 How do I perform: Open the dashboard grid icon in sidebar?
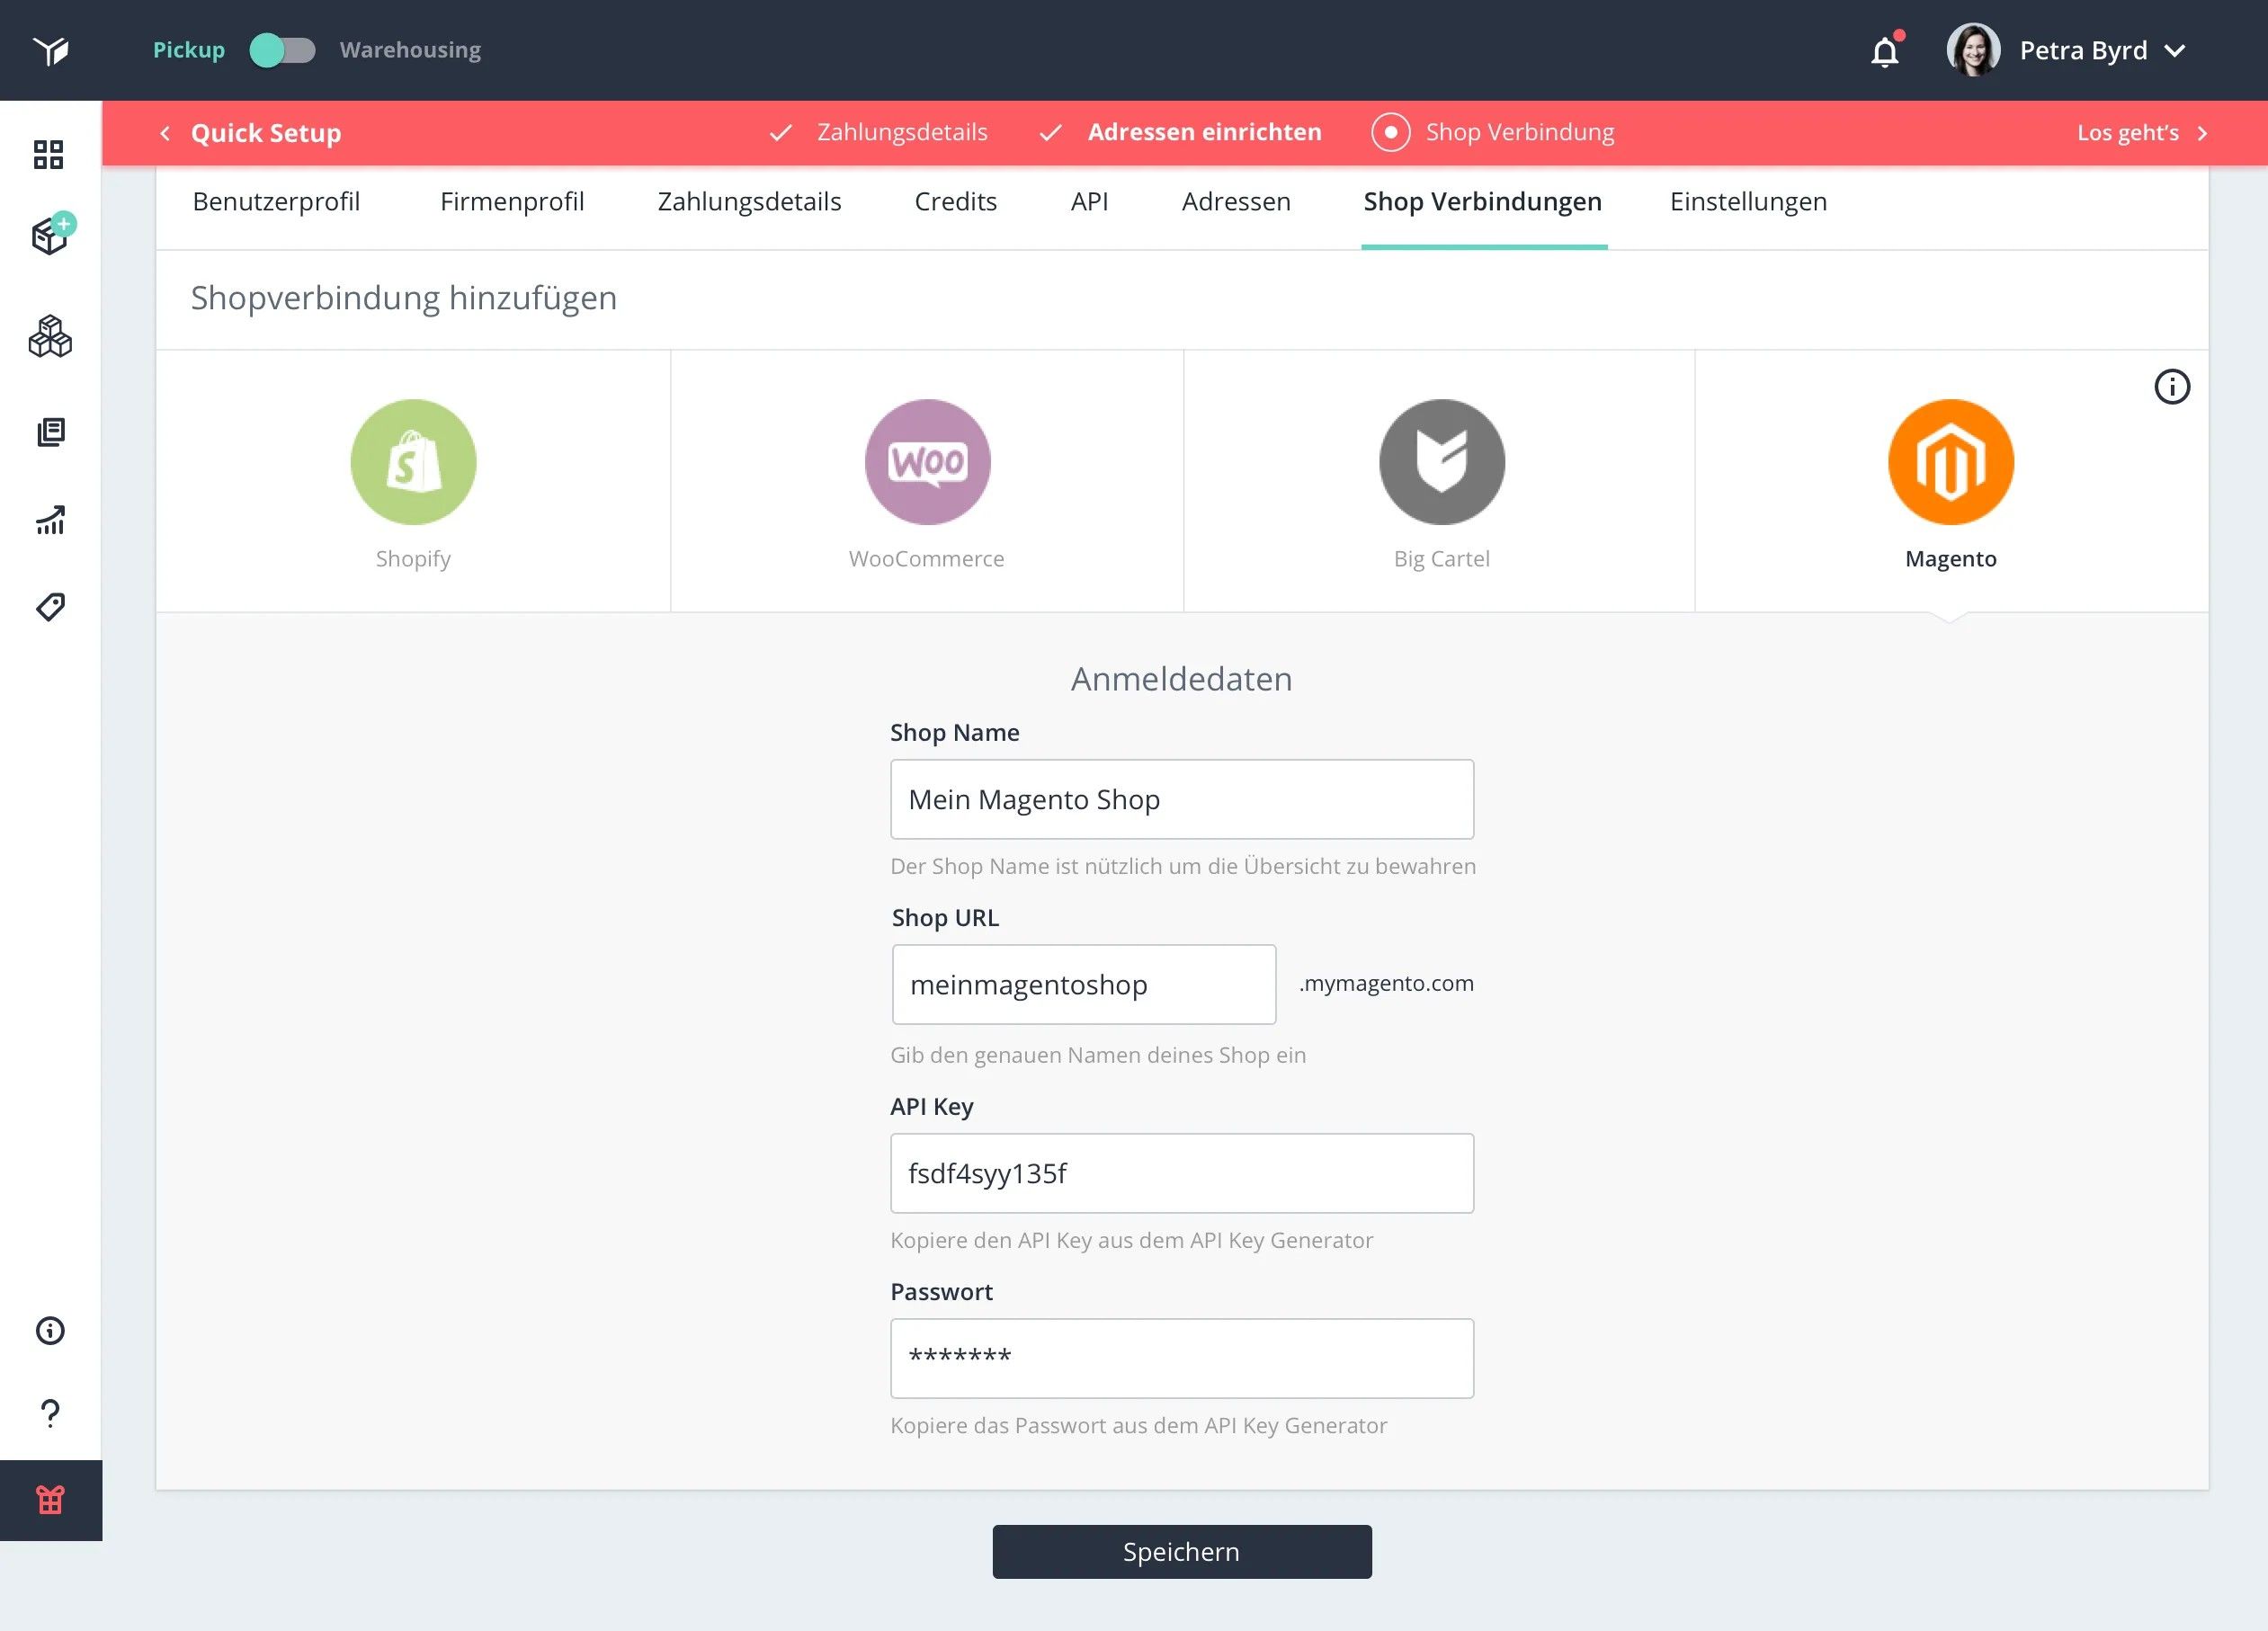[48, 155]
